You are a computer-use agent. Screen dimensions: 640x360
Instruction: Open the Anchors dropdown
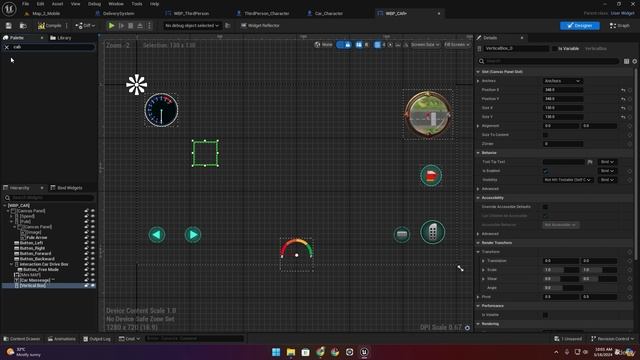pyautogui.click(x=562, y=81)
